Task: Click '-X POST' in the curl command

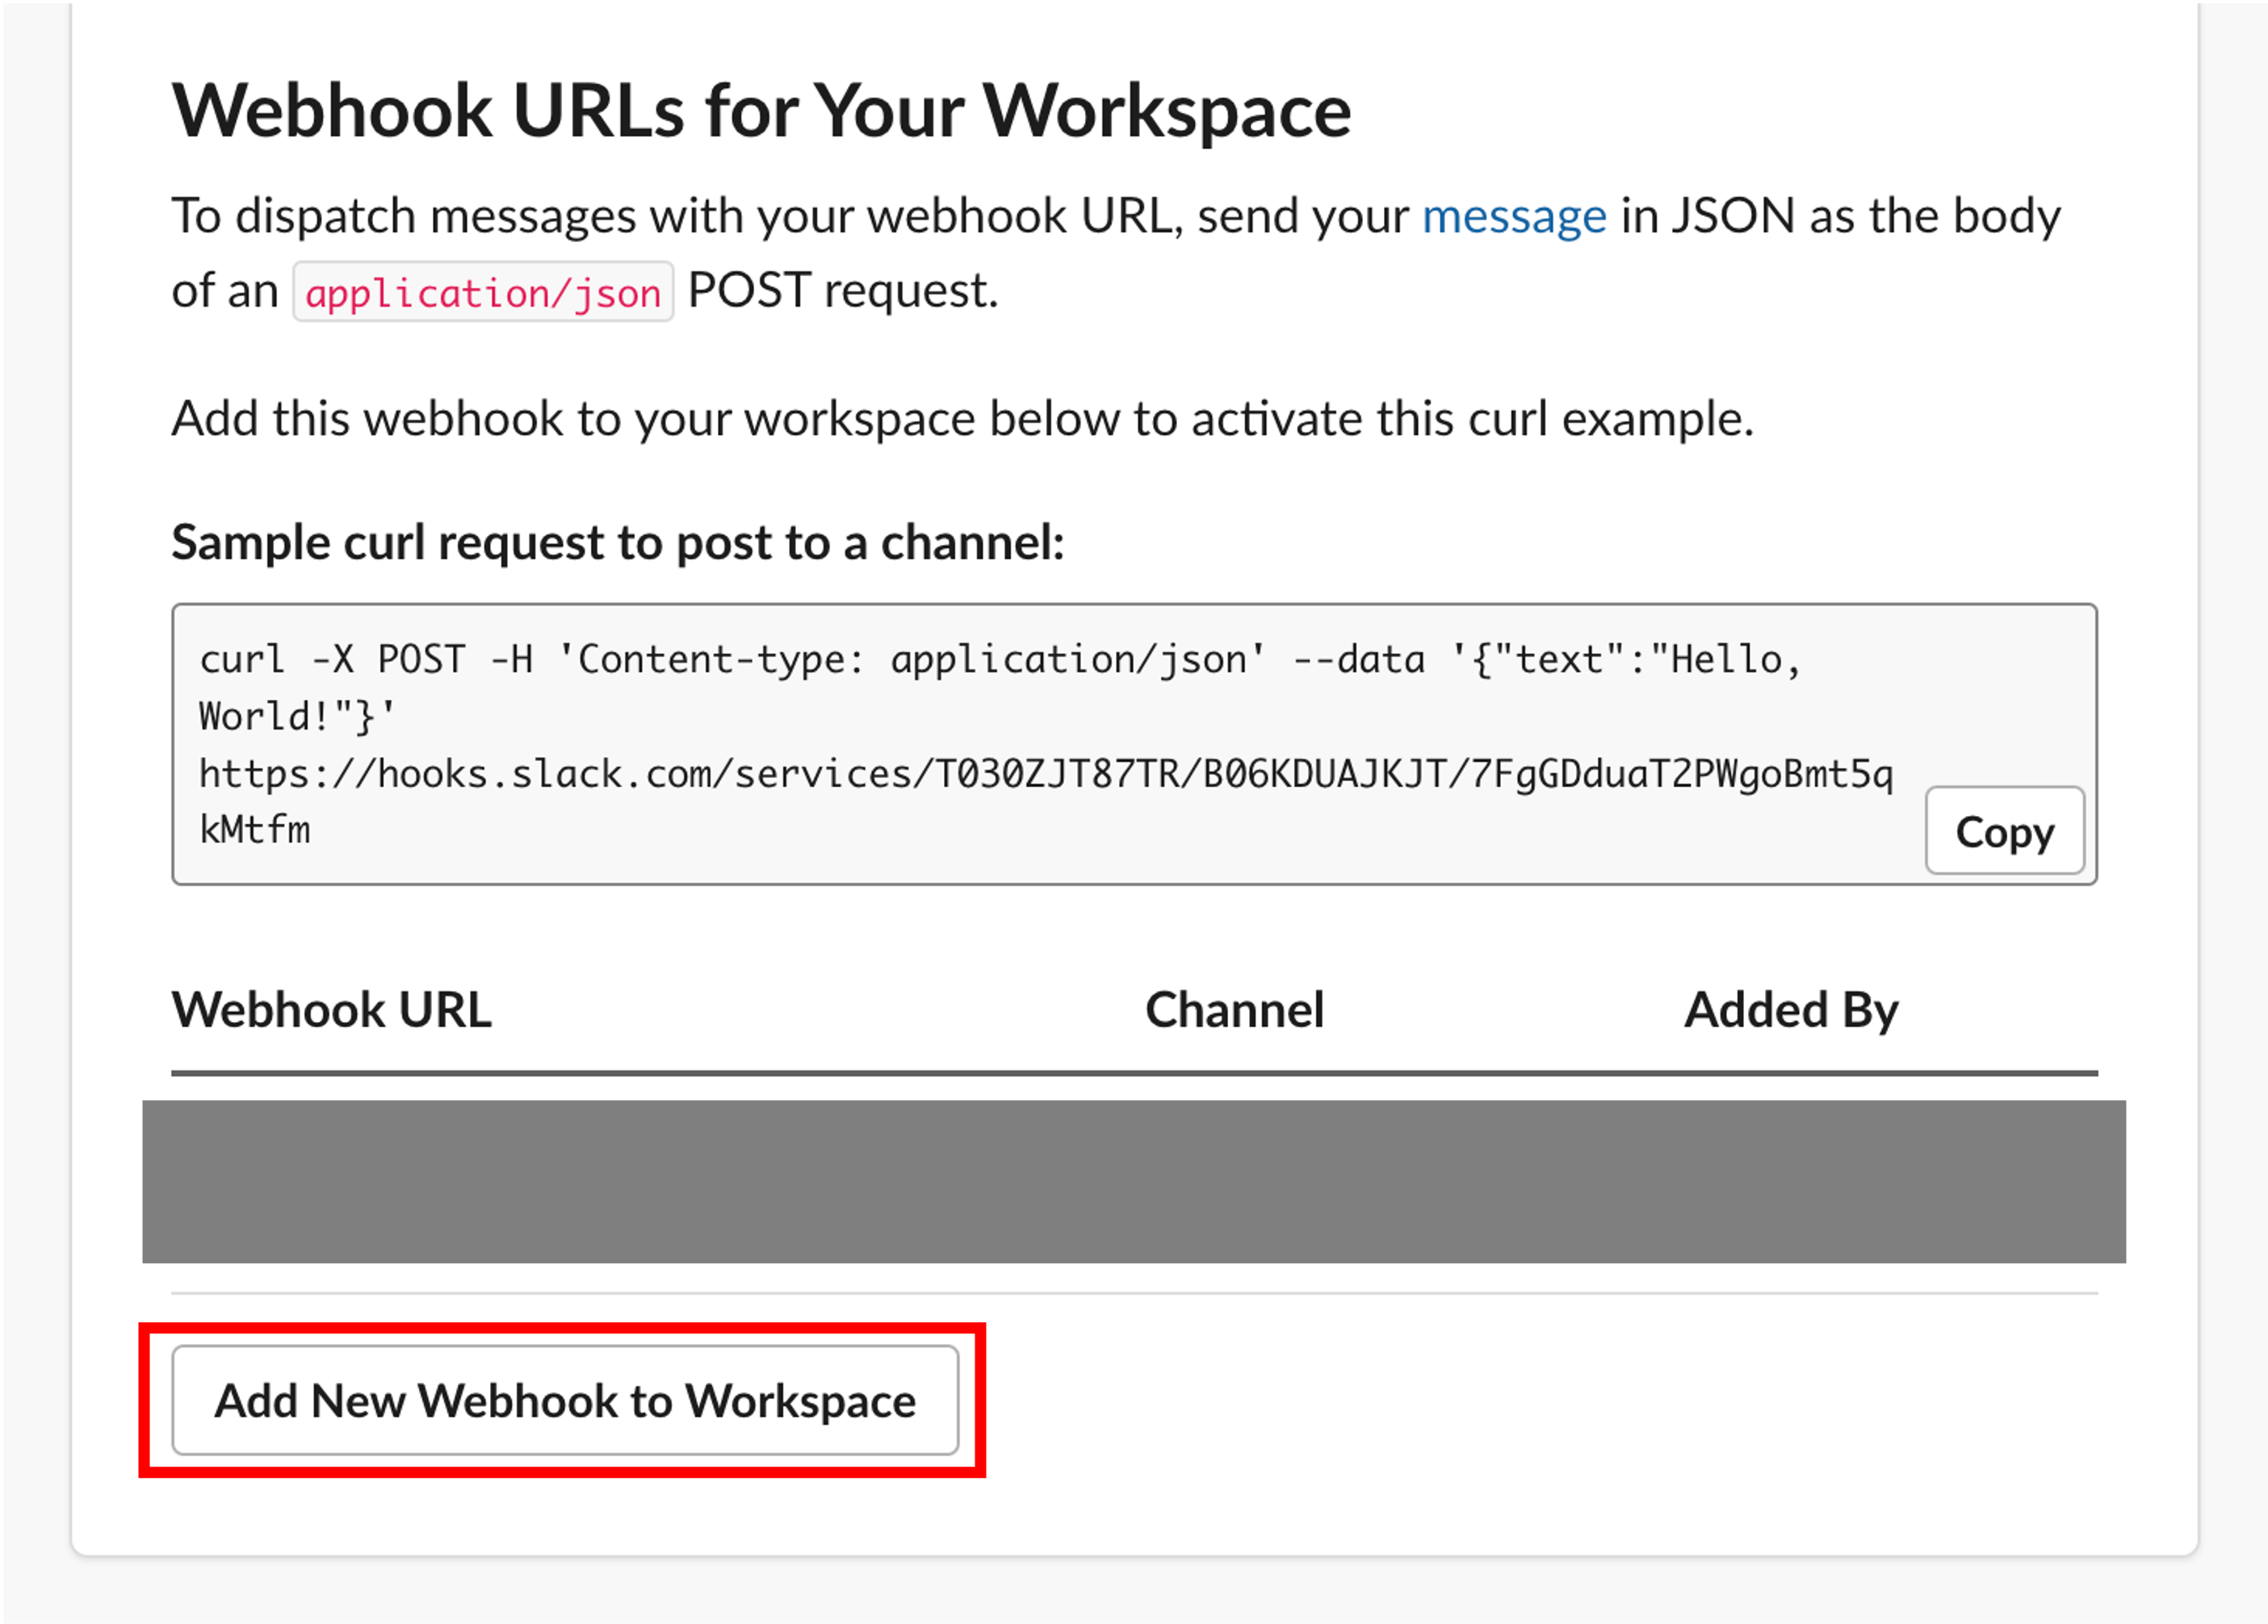Action: pos(388,660)
